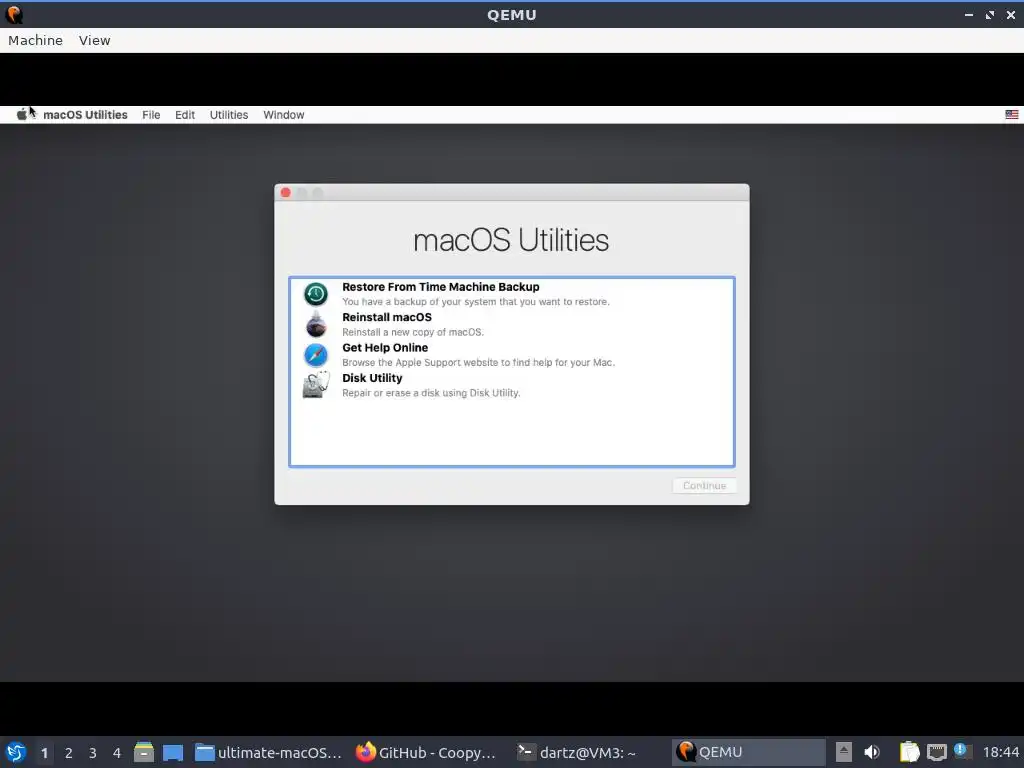Viewport: 1024px width, 768px height.
Task: Click description 'Reinstall a new copy of macOS.'
Action: click(413, 332)
